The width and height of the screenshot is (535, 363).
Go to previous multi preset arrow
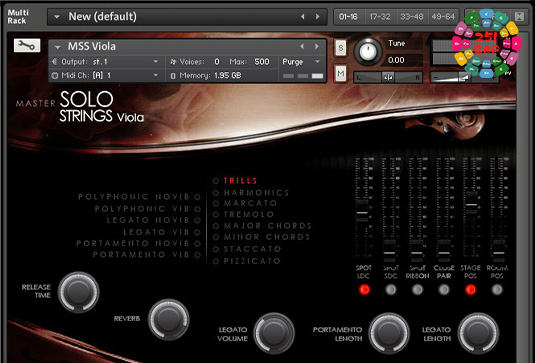[302, 17]
